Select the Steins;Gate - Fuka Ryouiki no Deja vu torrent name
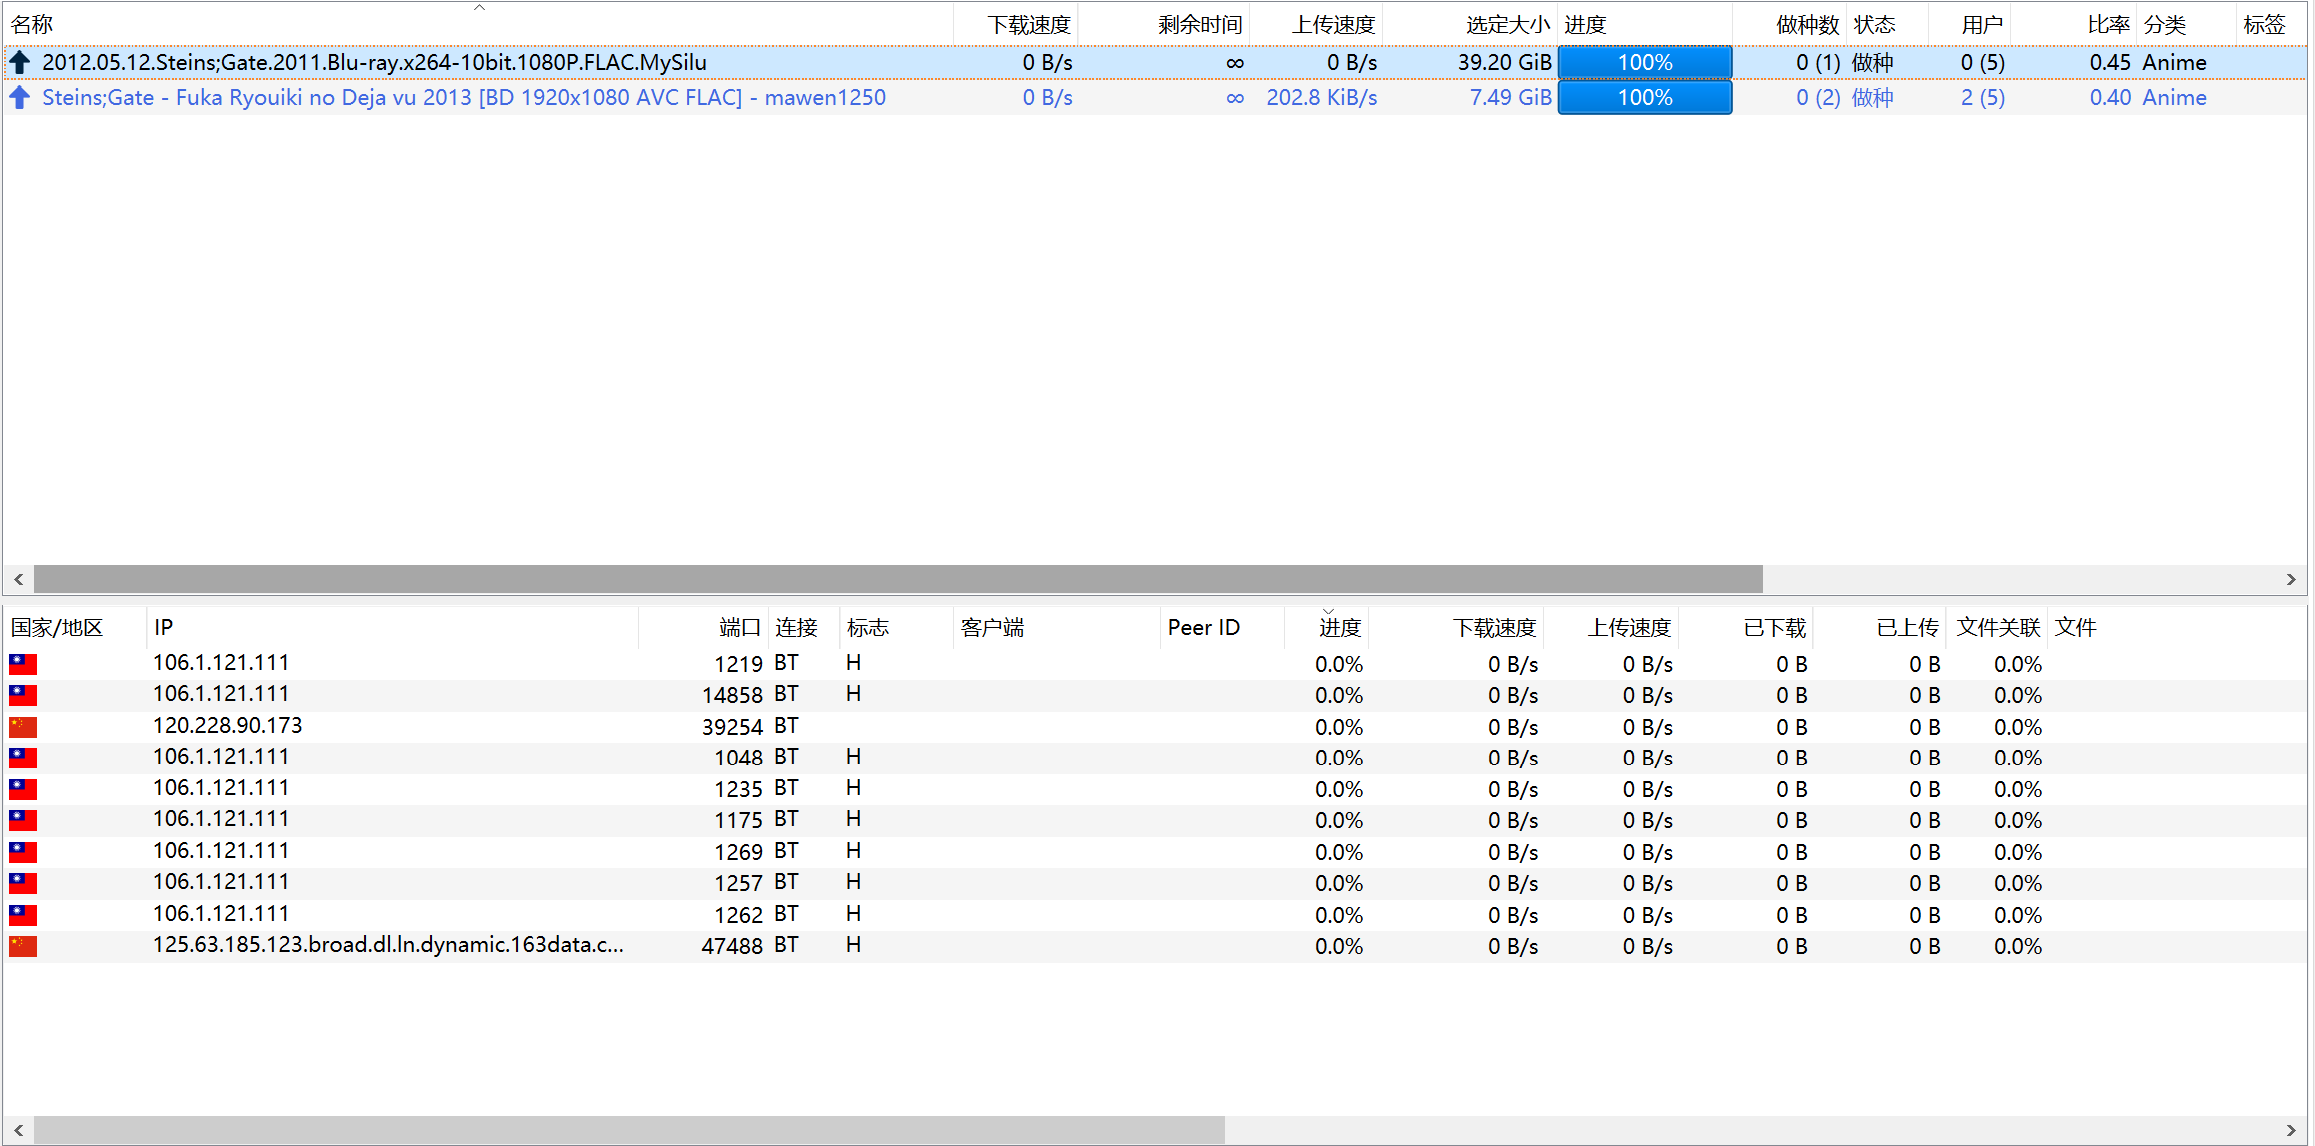 coord(464,97)
